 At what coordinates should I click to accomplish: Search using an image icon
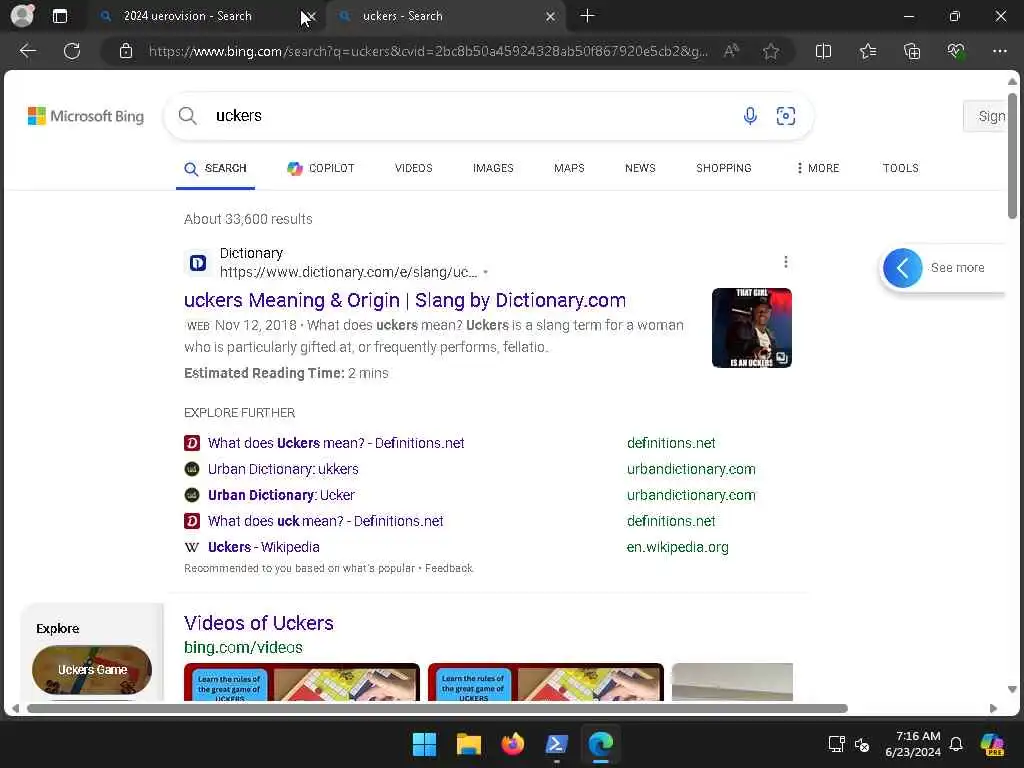coord(786,116)
